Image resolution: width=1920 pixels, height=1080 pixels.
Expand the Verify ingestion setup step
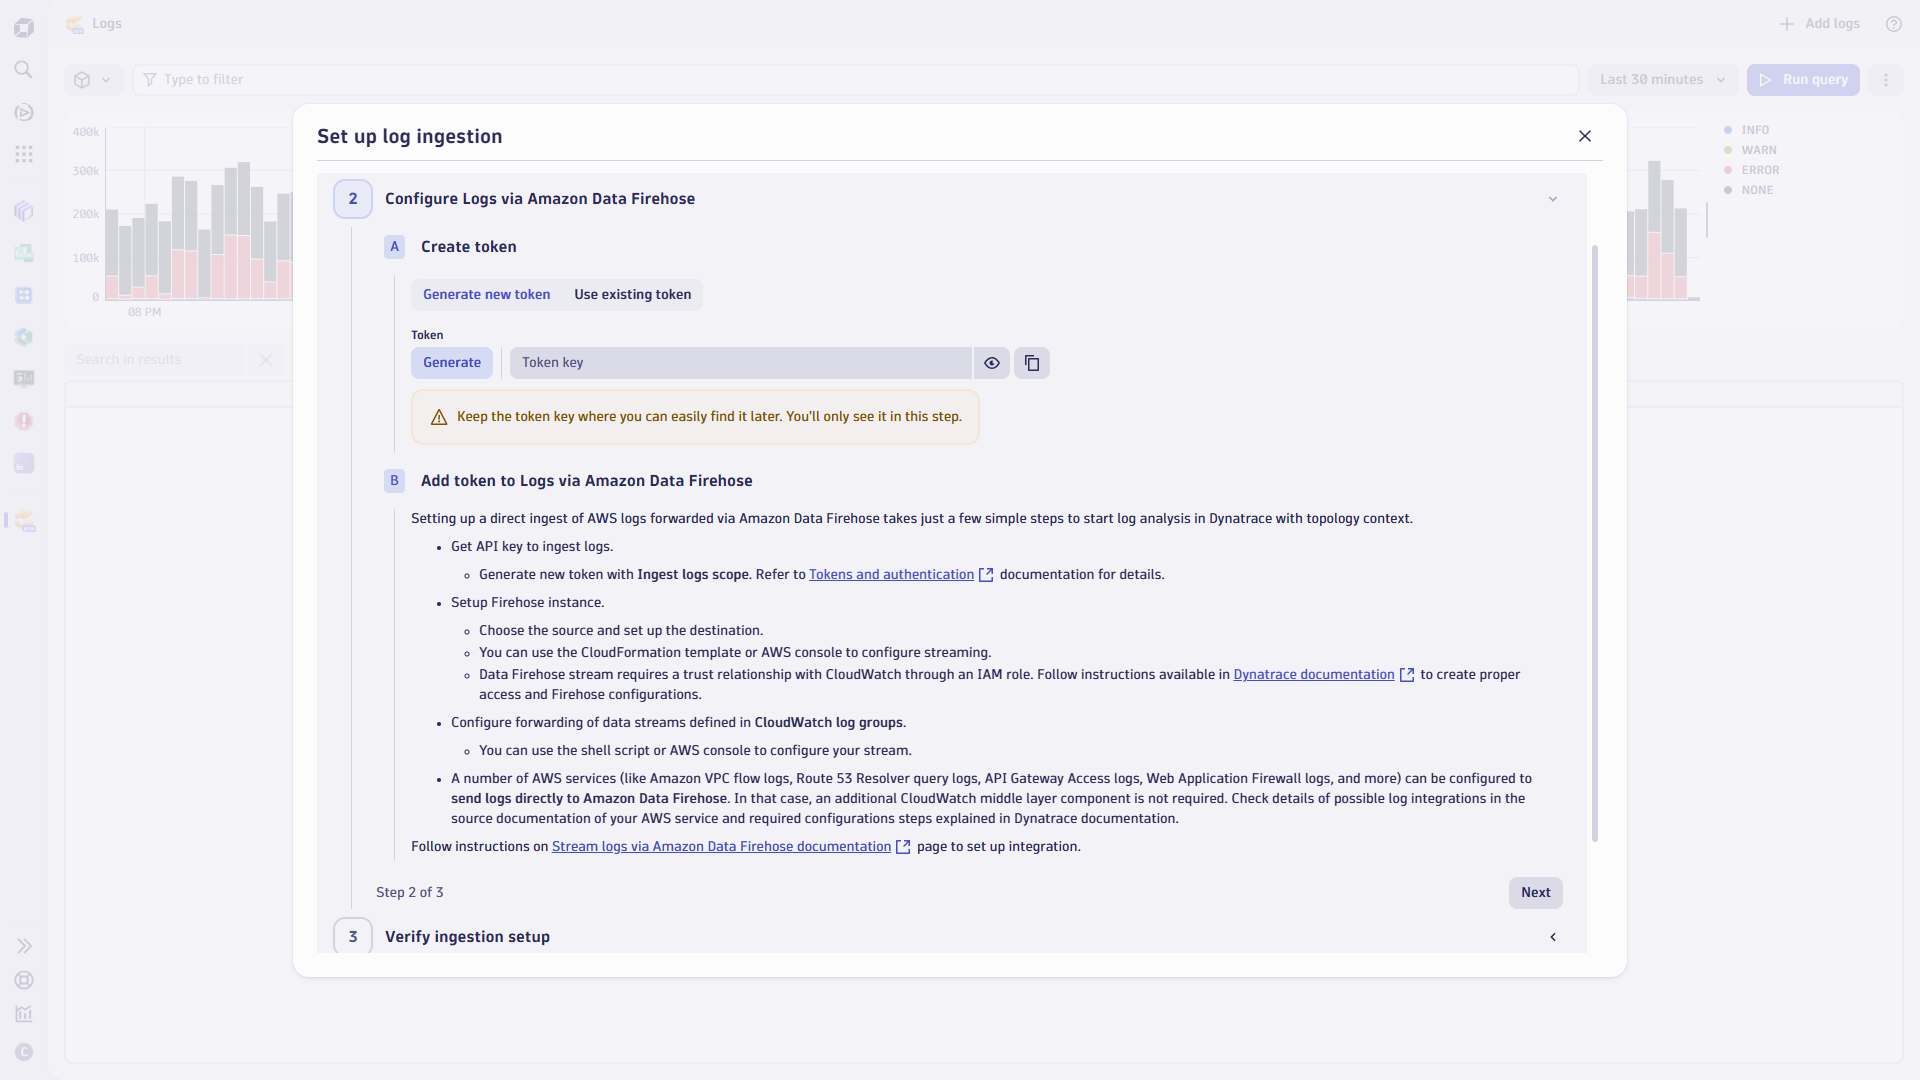click(x=1553, y=937)
